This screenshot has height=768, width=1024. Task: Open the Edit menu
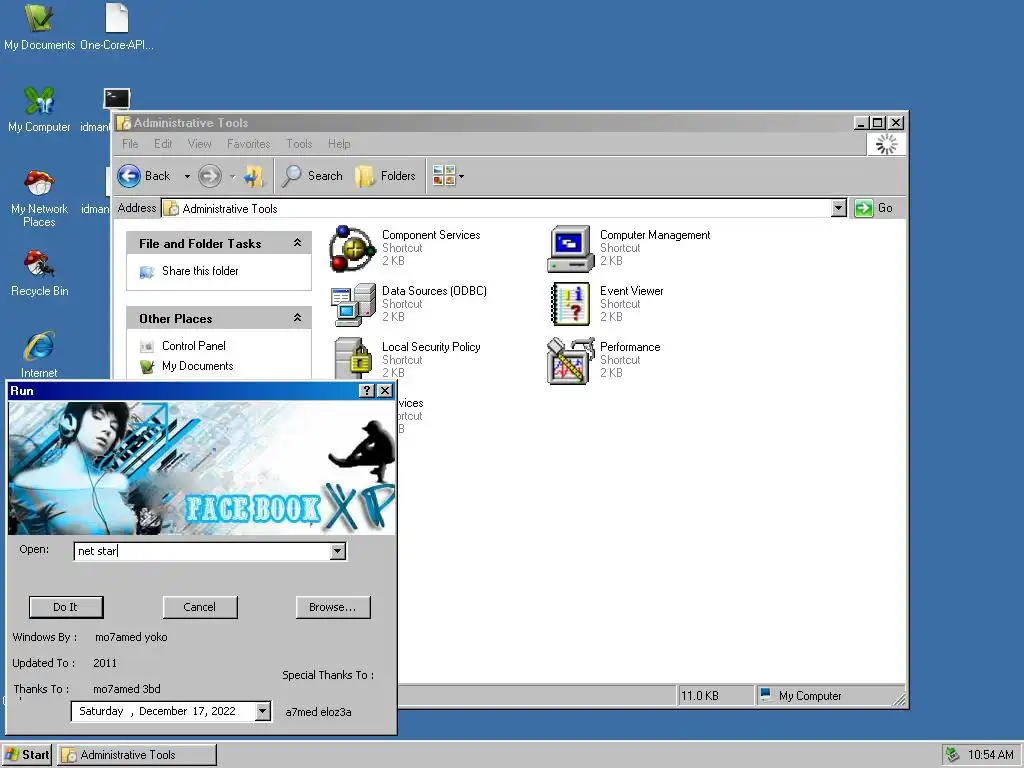(163, 144)
